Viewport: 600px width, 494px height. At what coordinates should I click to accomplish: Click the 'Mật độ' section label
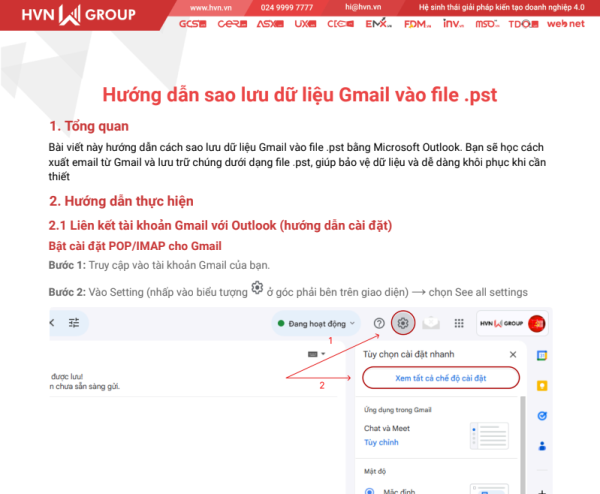375,471
